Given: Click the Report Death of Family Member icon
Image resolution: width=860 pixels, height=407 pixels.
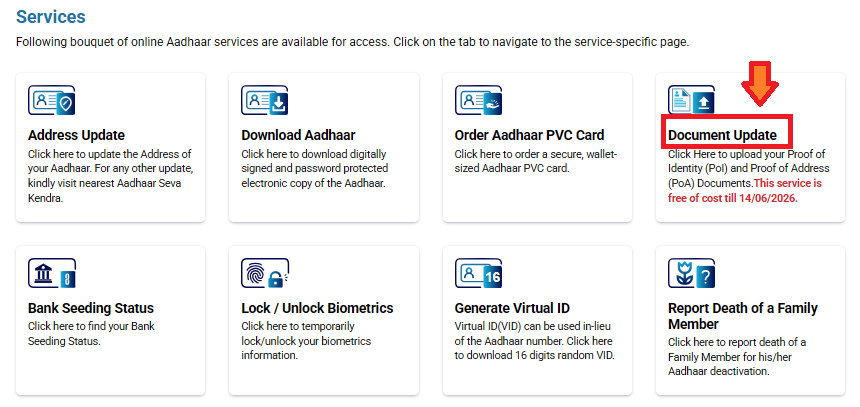Looking at the screenshot, I should [691, 275].
